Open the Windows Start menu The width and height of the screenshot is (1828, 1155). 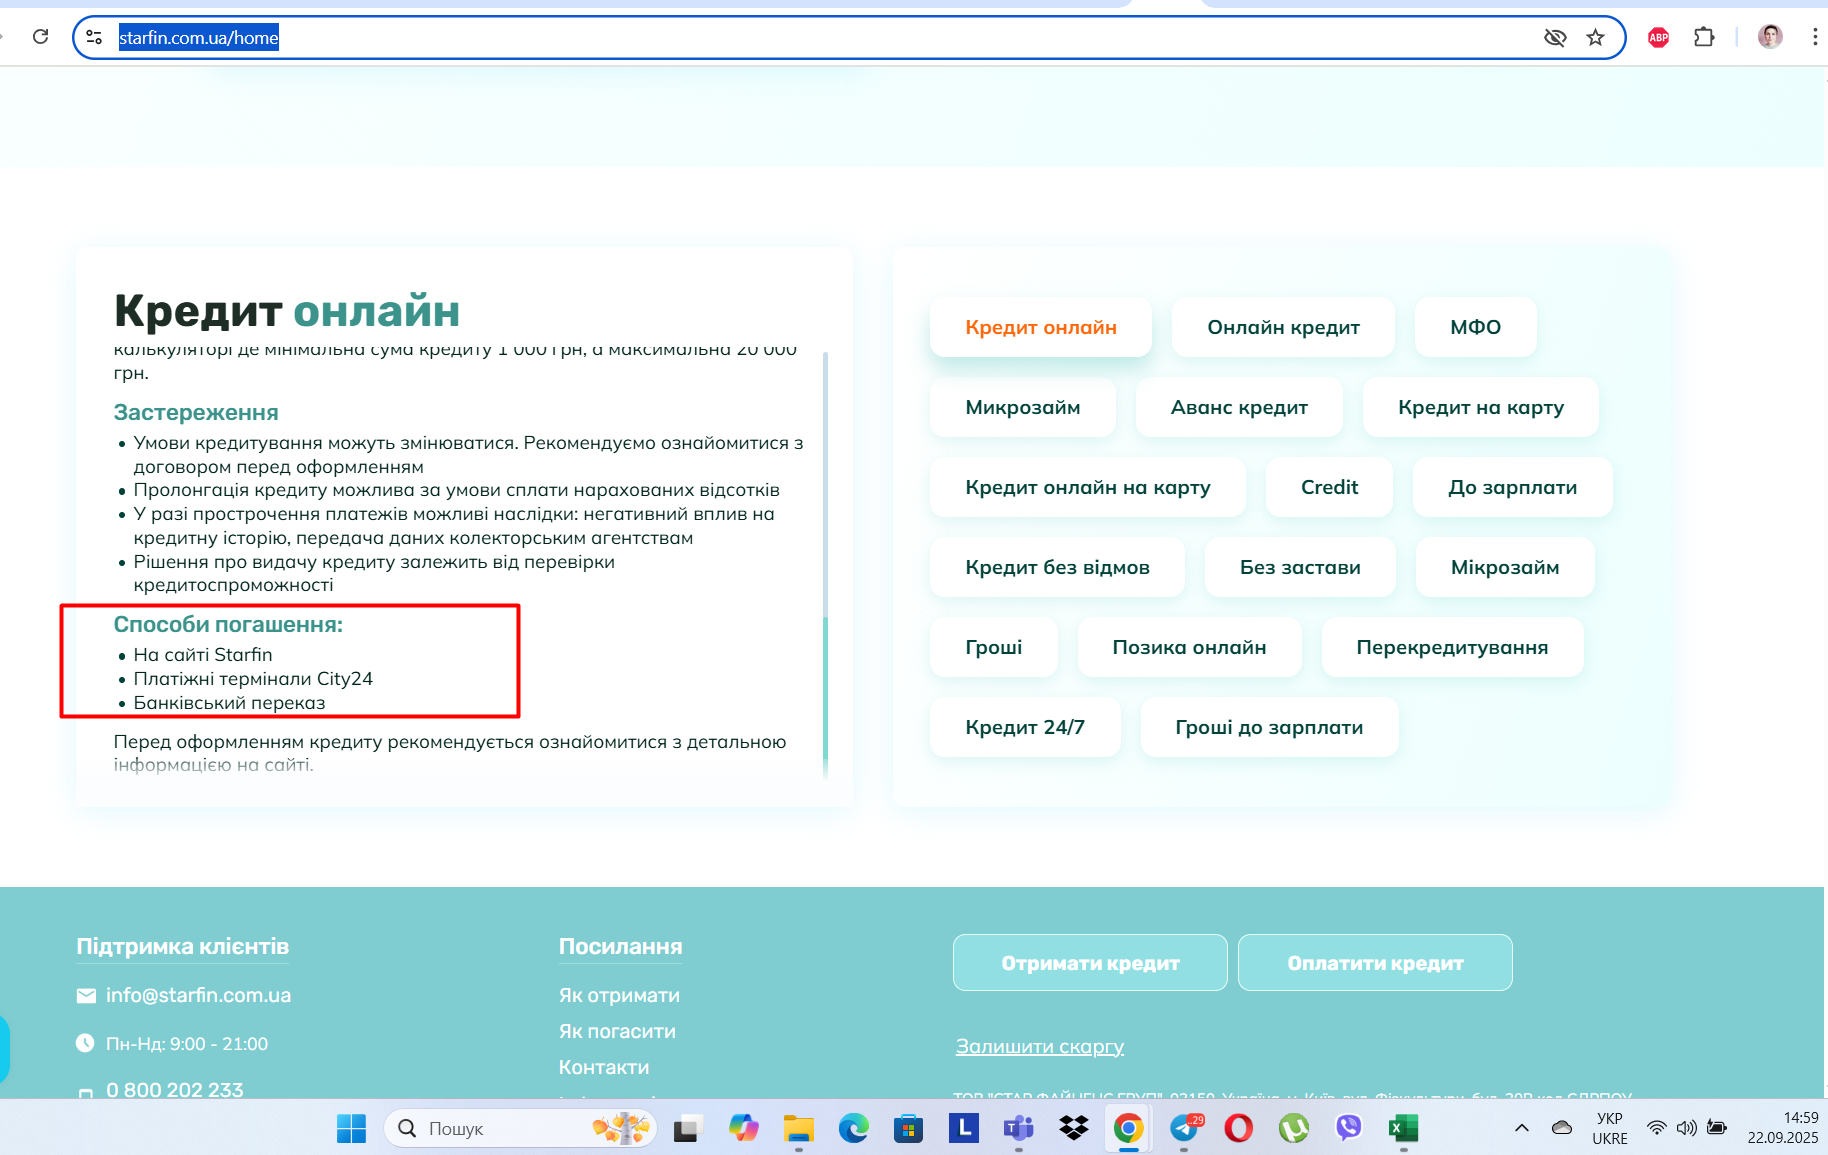coord(351,1128)
